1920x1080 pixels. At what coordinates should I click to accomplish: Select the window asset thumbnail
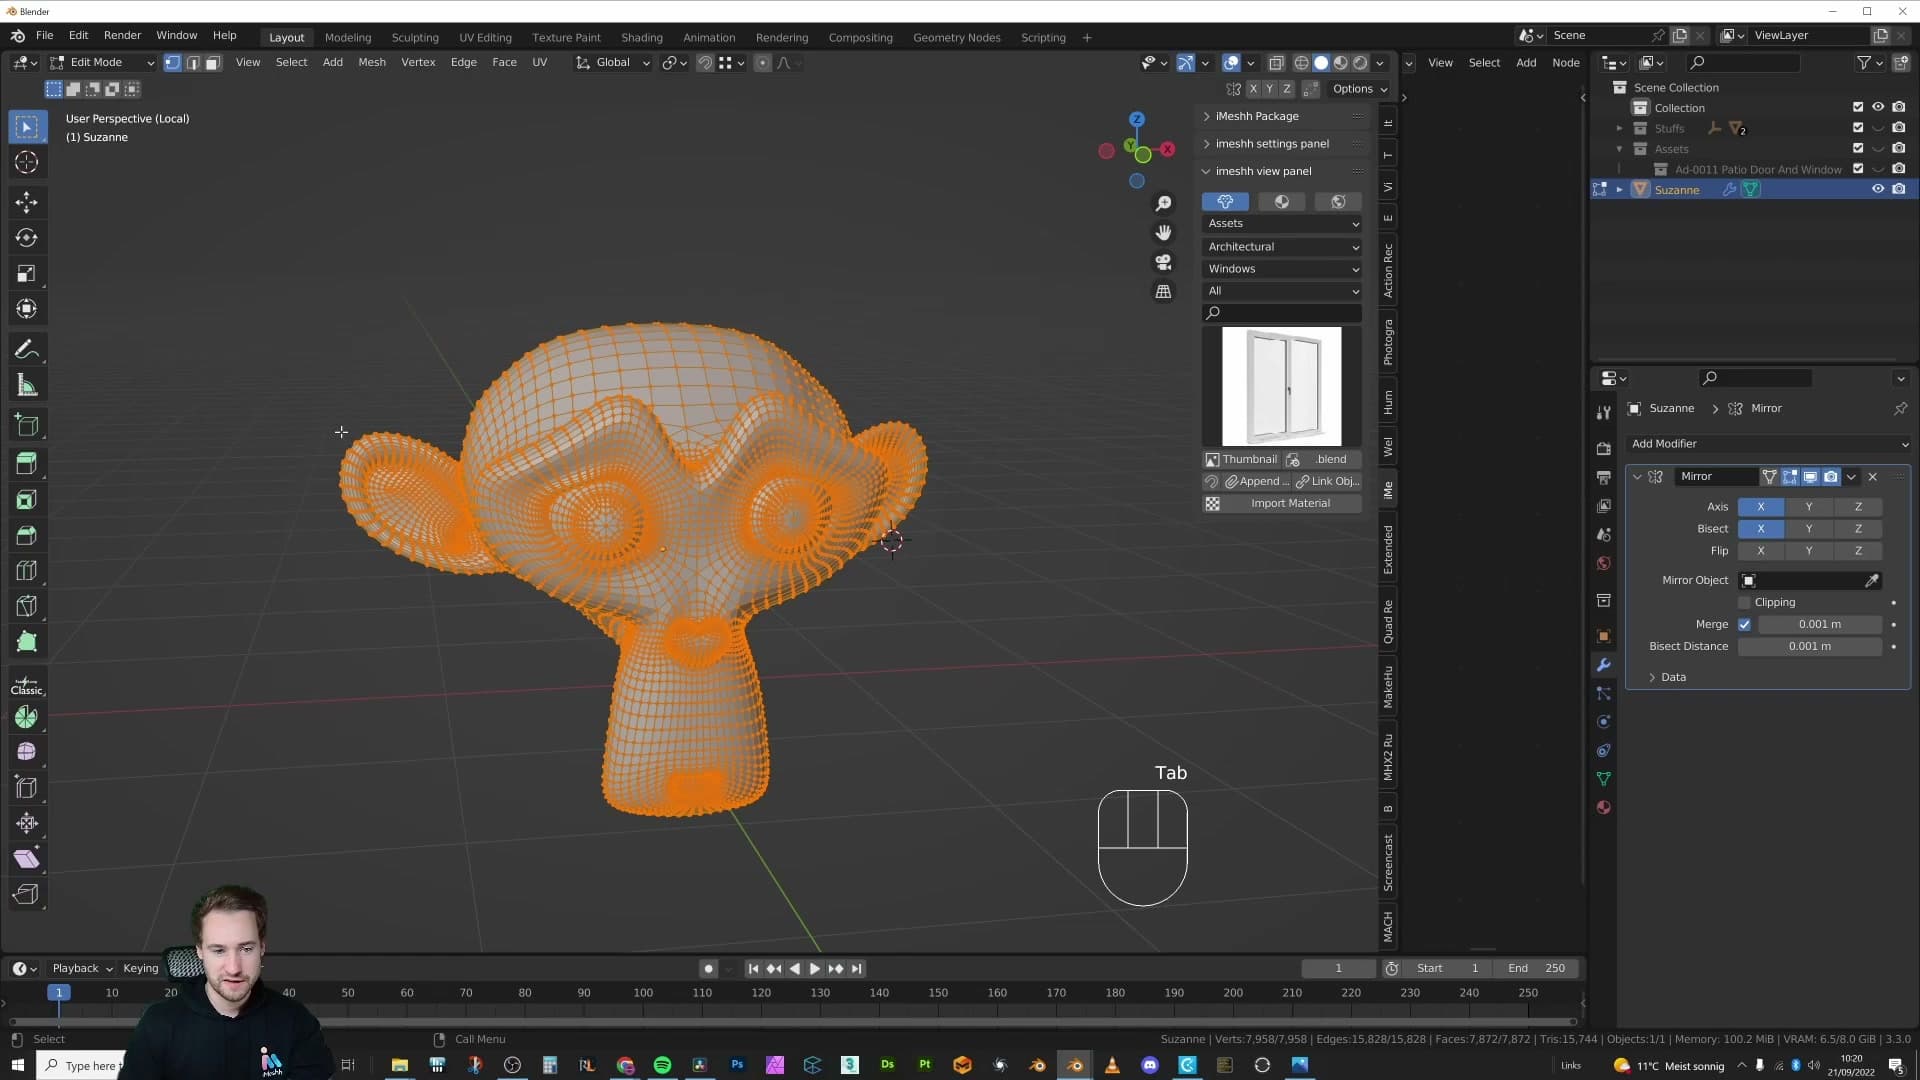[1281, 387]
